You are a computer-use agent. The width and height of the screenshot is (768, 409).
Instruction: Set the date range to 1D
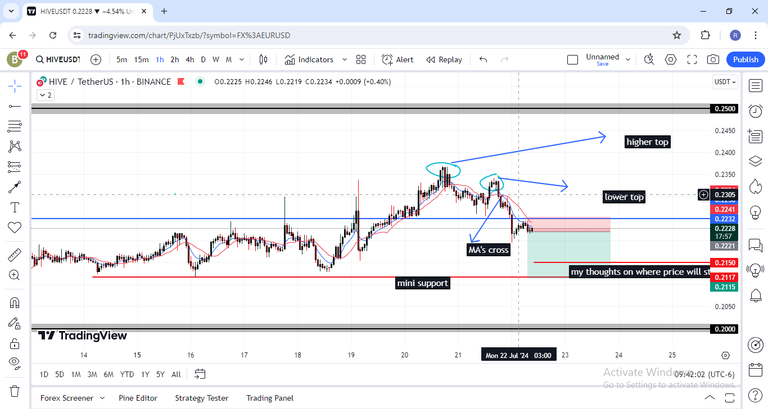click(44, 374)
